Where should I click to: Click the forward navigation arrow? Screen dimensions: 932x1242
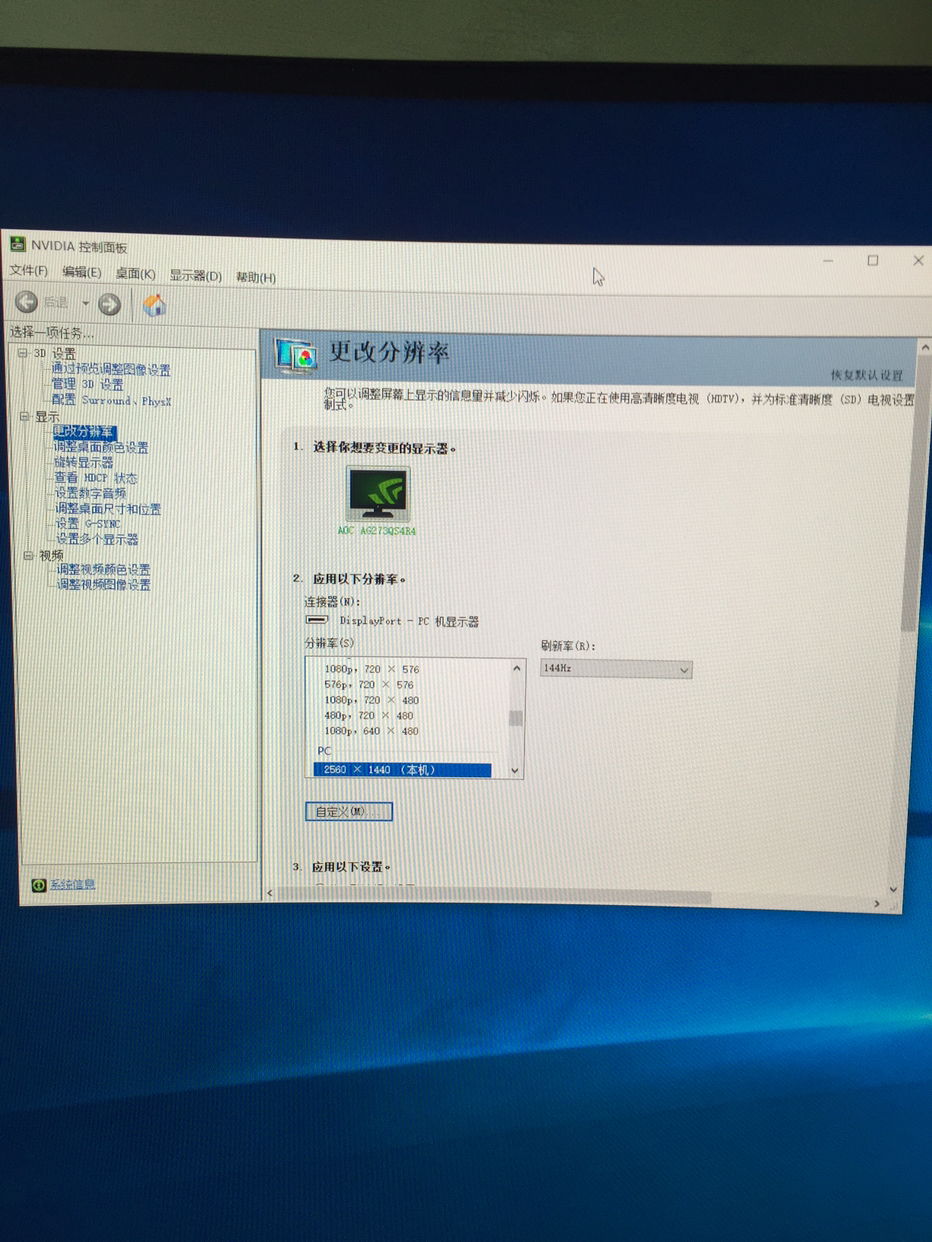pyautogui.click(x=108, y=304)
